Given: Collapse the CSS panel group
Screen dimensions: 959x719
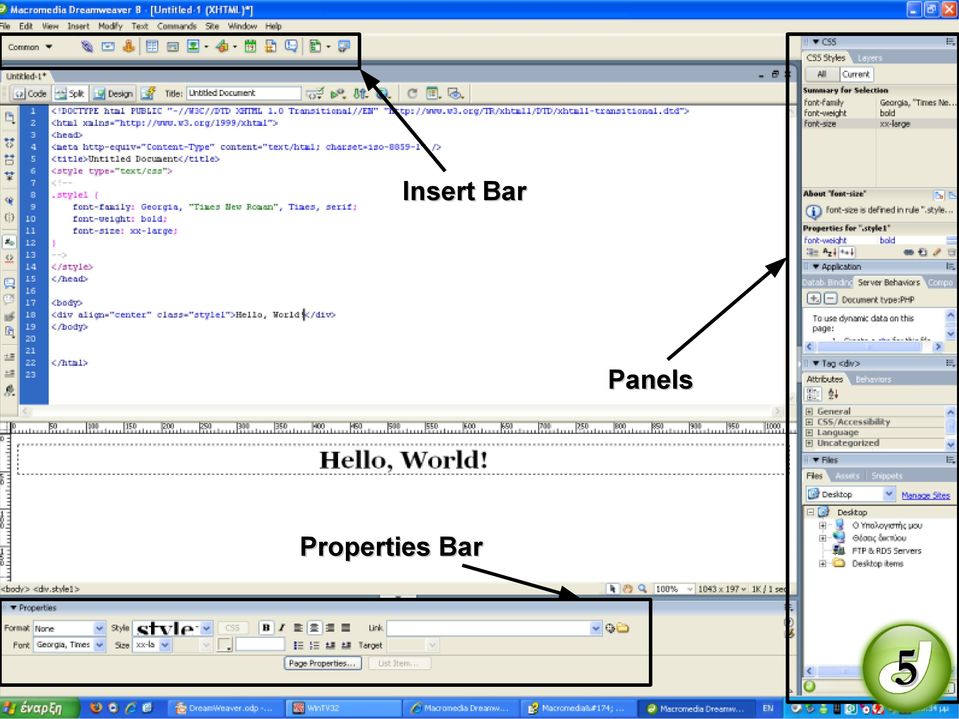Looking at the screenshot, I should [x=815, y=42].
